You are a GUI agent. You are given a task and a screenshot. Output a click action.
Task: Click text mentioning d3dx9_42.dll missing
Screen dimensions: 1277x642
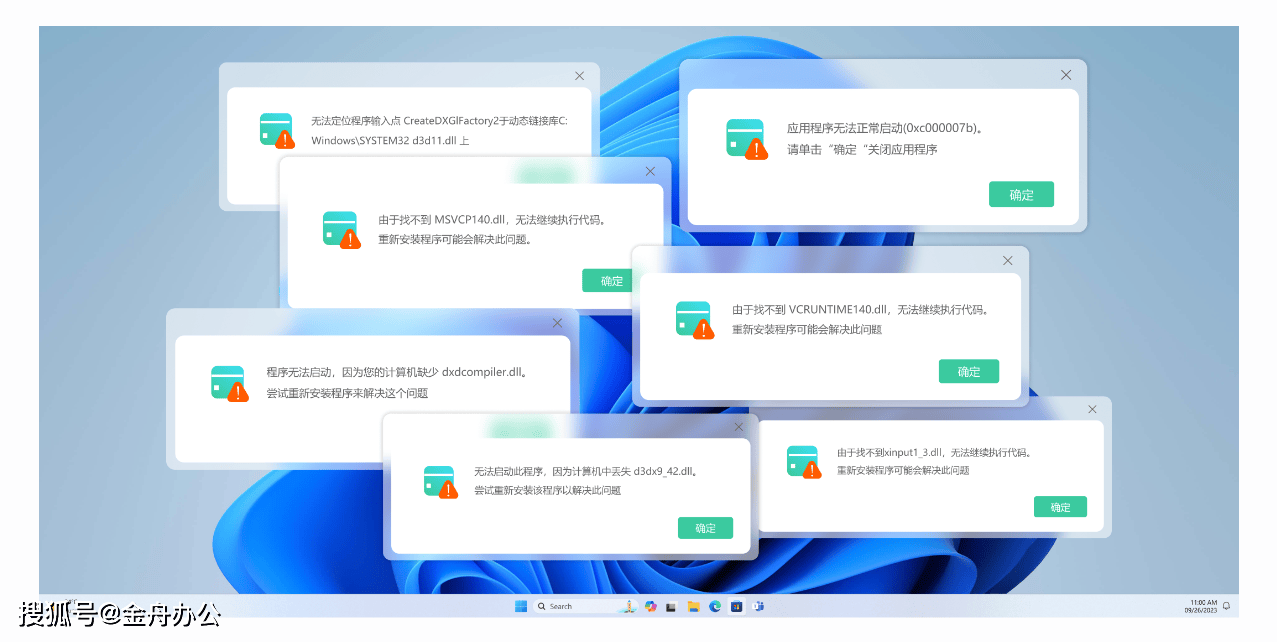[586, 471]
